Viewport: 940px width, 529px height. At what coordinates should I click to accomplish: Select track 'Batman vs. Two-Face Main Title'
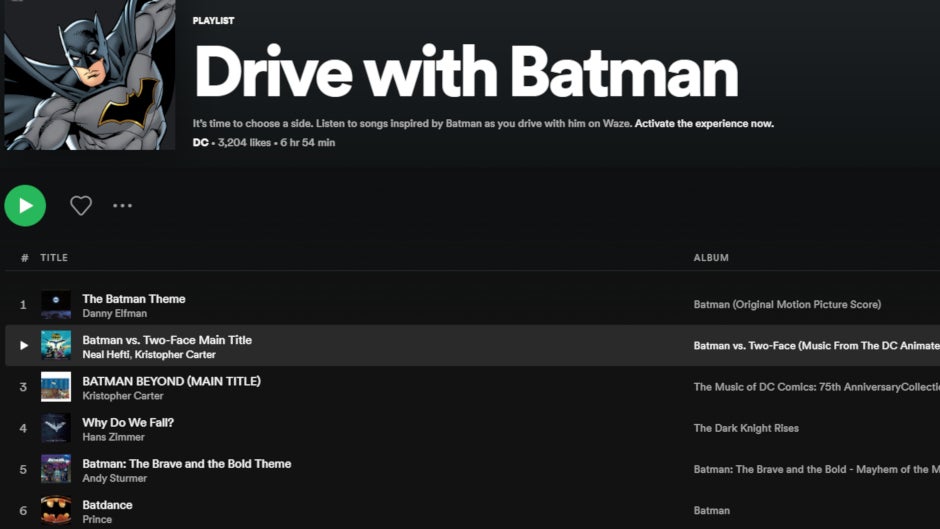point(167,340)
